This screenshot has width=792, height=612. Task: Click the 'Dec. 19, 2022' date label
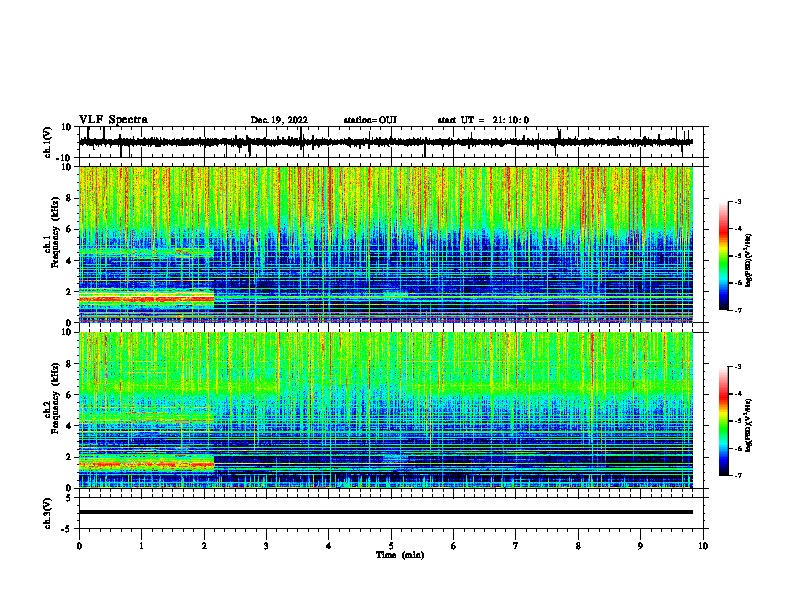click(x=279, y=120)
